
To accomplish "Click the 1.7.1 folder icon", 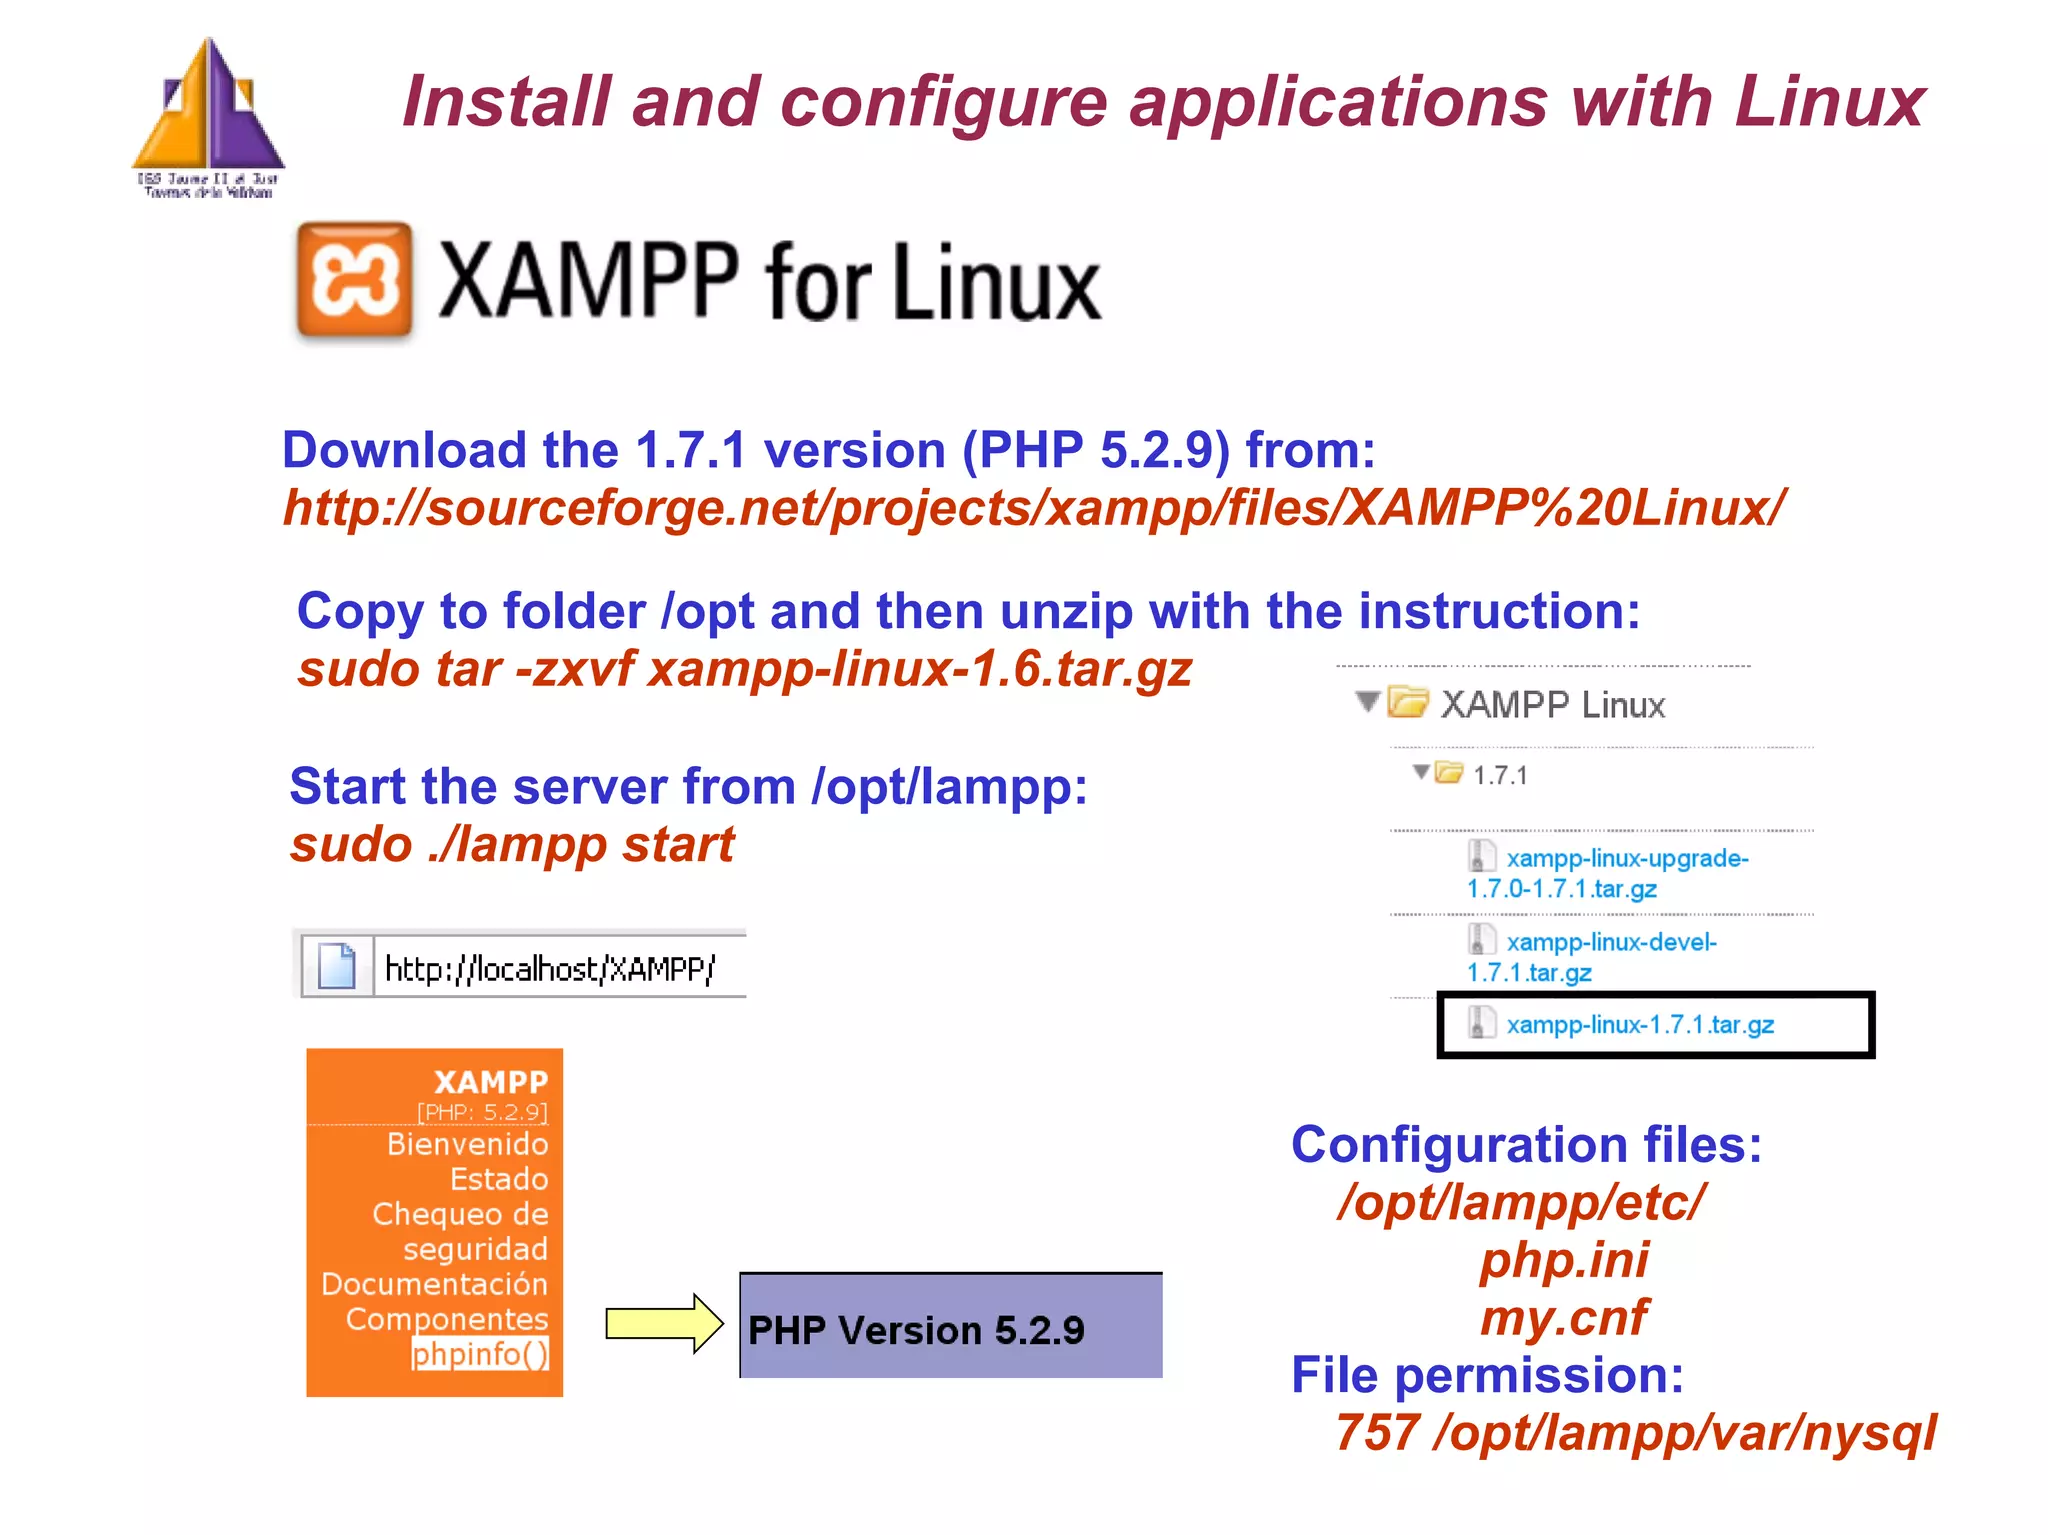I will coord(1448,772).
